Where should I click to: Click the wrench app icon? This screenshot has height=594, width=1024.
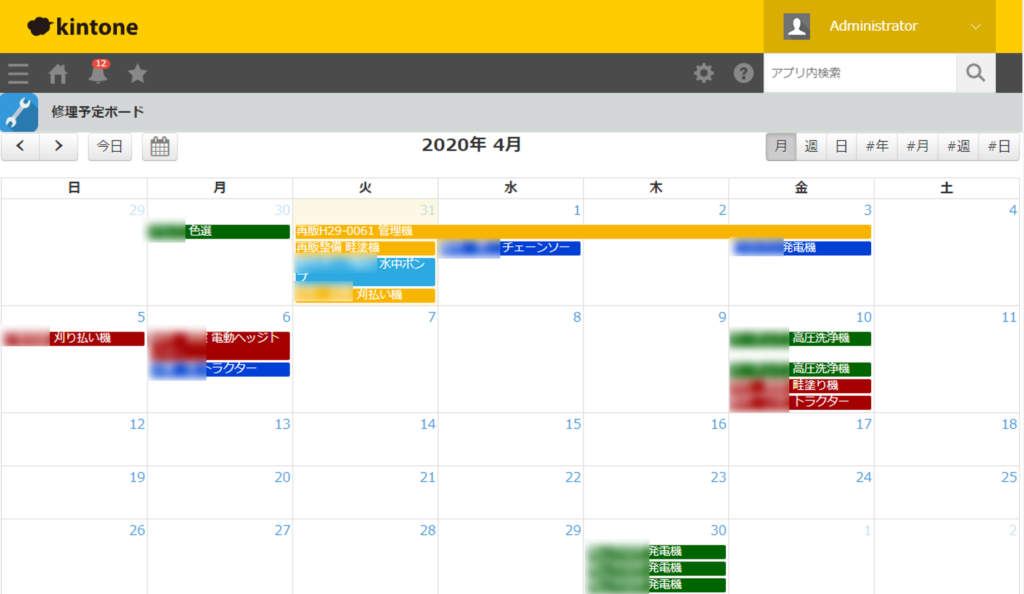pos(19,112)
